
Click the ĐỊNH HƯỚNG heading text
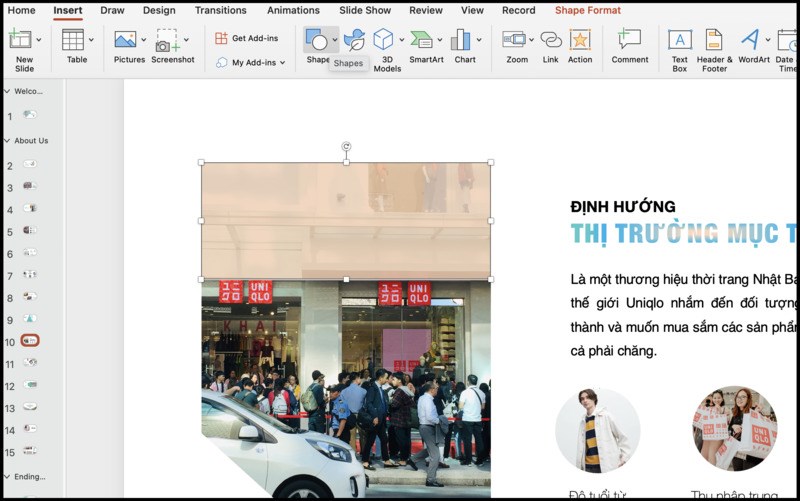click(x=623, y=207)
